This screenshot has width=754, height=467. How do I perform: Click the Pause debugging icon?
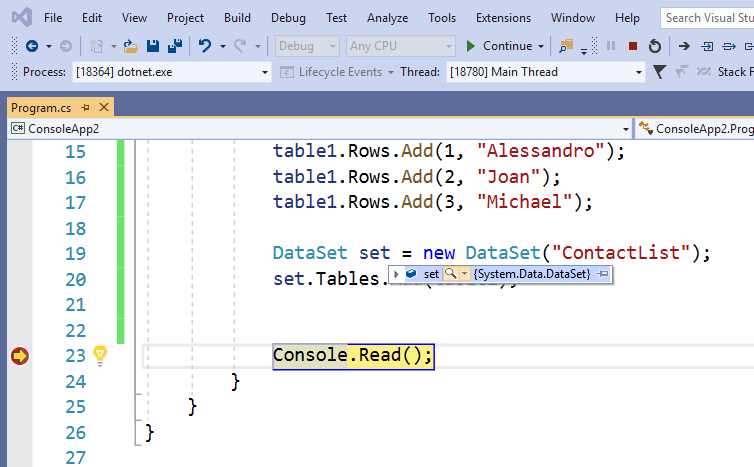(611, 46)
